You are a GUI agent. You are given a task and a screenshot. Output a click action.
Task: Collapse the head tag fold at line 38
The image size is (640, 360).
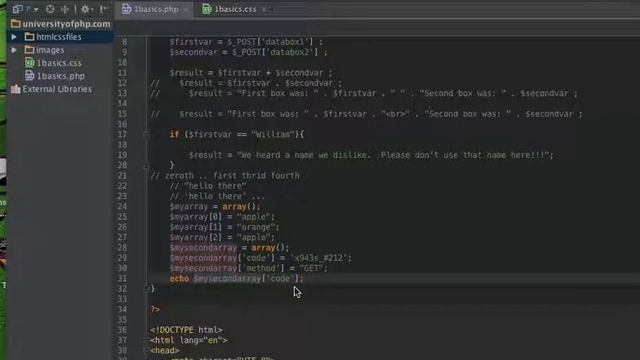coord(146,350)
